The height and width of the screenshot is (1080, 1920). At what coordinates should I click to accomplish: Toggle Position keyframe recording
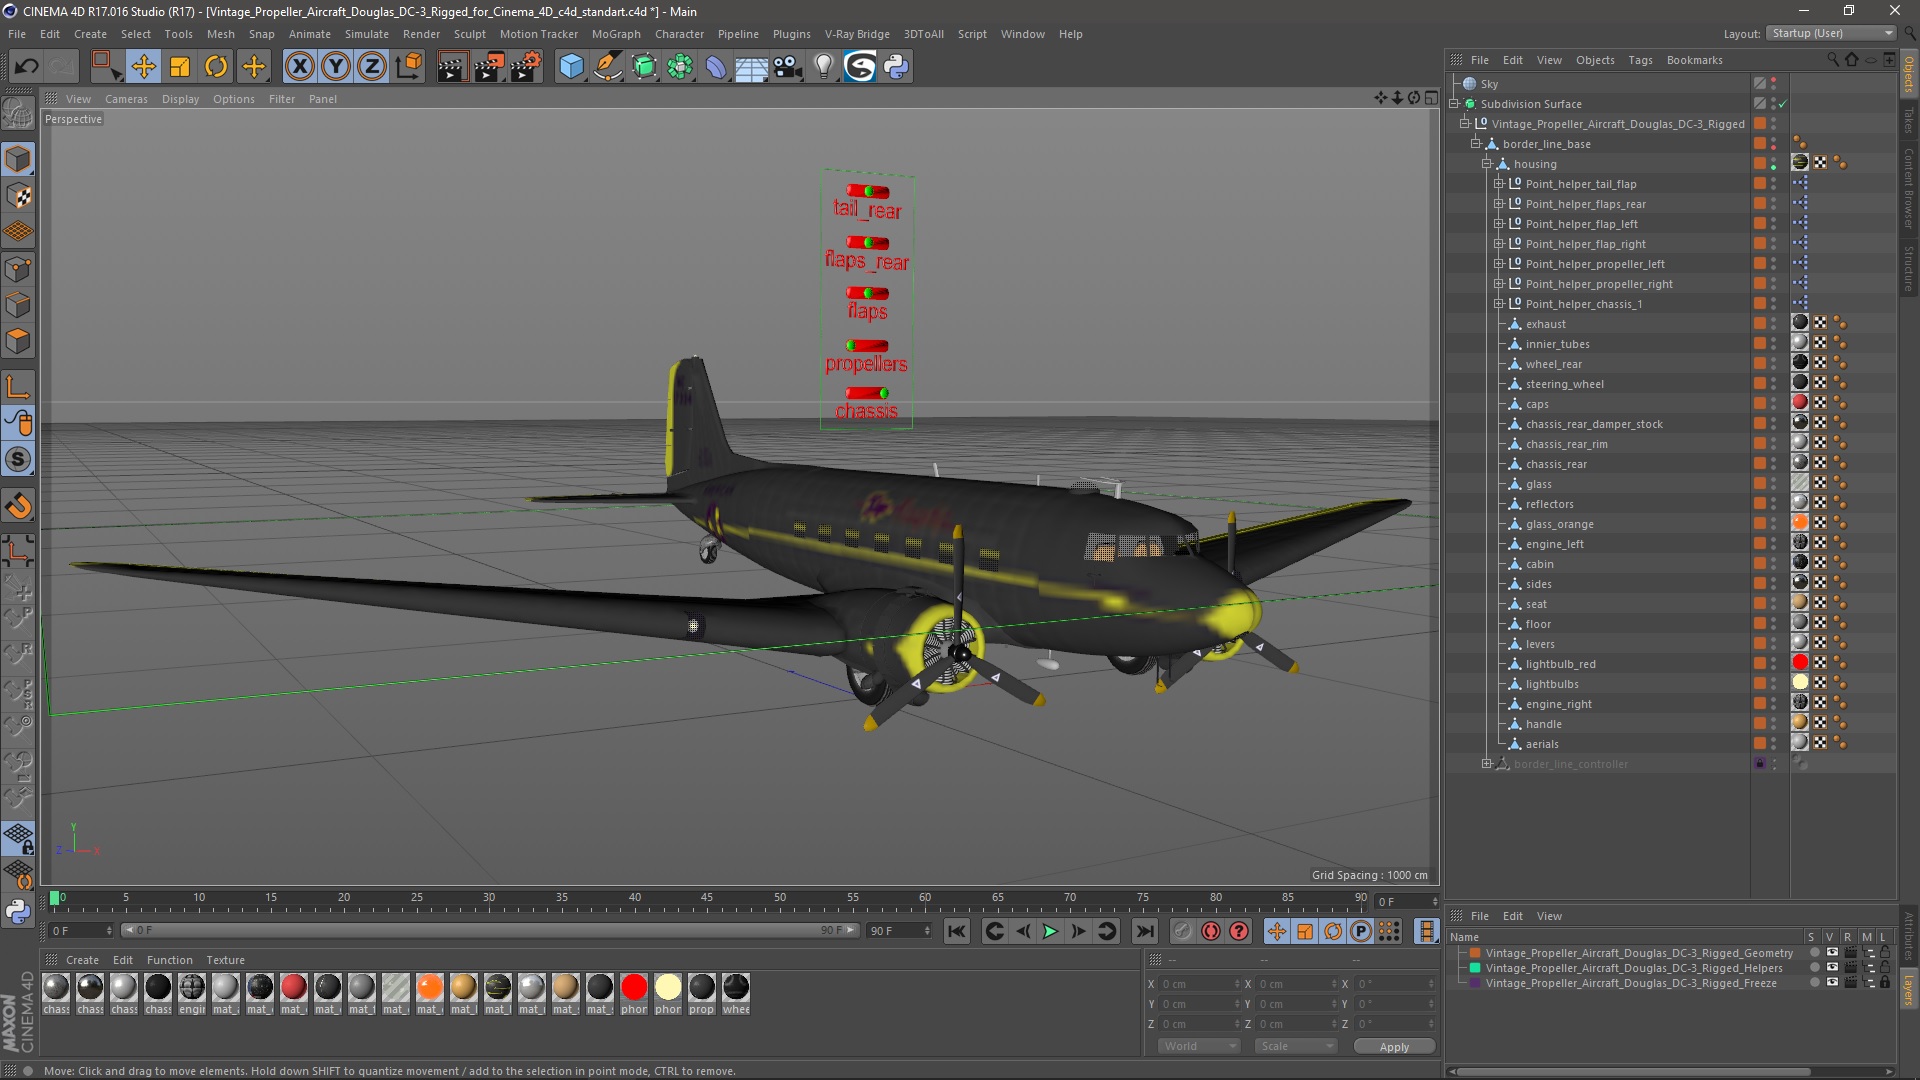pos(1277,931)
